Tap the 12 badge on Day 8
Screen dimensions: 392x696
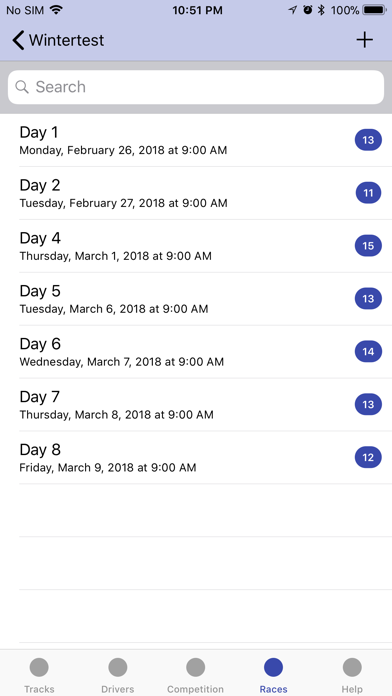click(x=368, y=457)
